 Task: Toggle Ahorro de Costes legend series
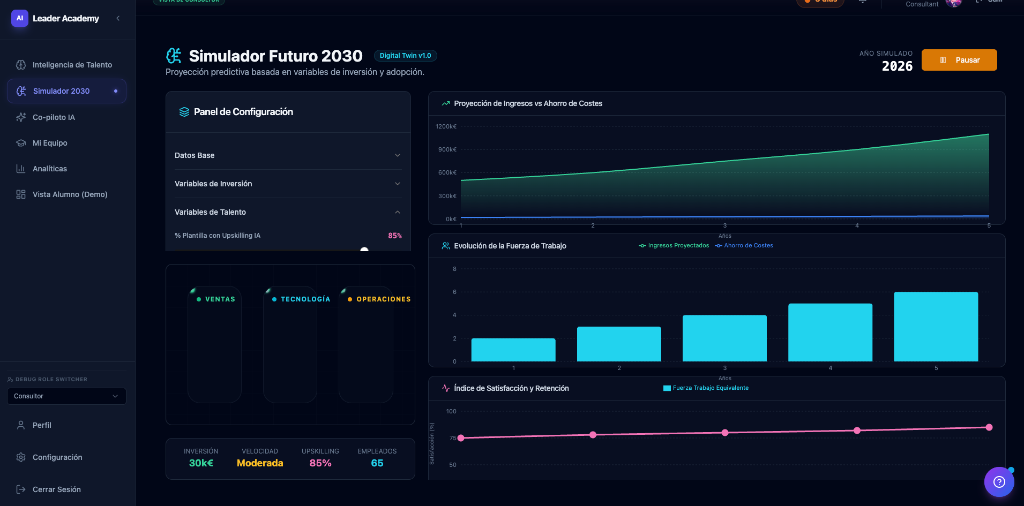point(744,245)
